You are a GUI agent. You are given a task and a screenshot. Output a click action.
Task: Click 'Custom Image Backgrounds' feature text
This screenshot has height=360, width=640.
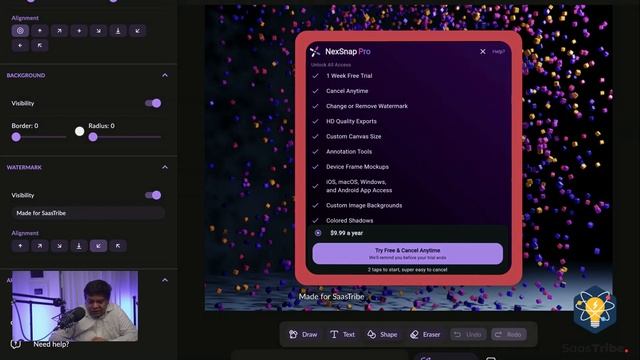[x=364, y=205]
